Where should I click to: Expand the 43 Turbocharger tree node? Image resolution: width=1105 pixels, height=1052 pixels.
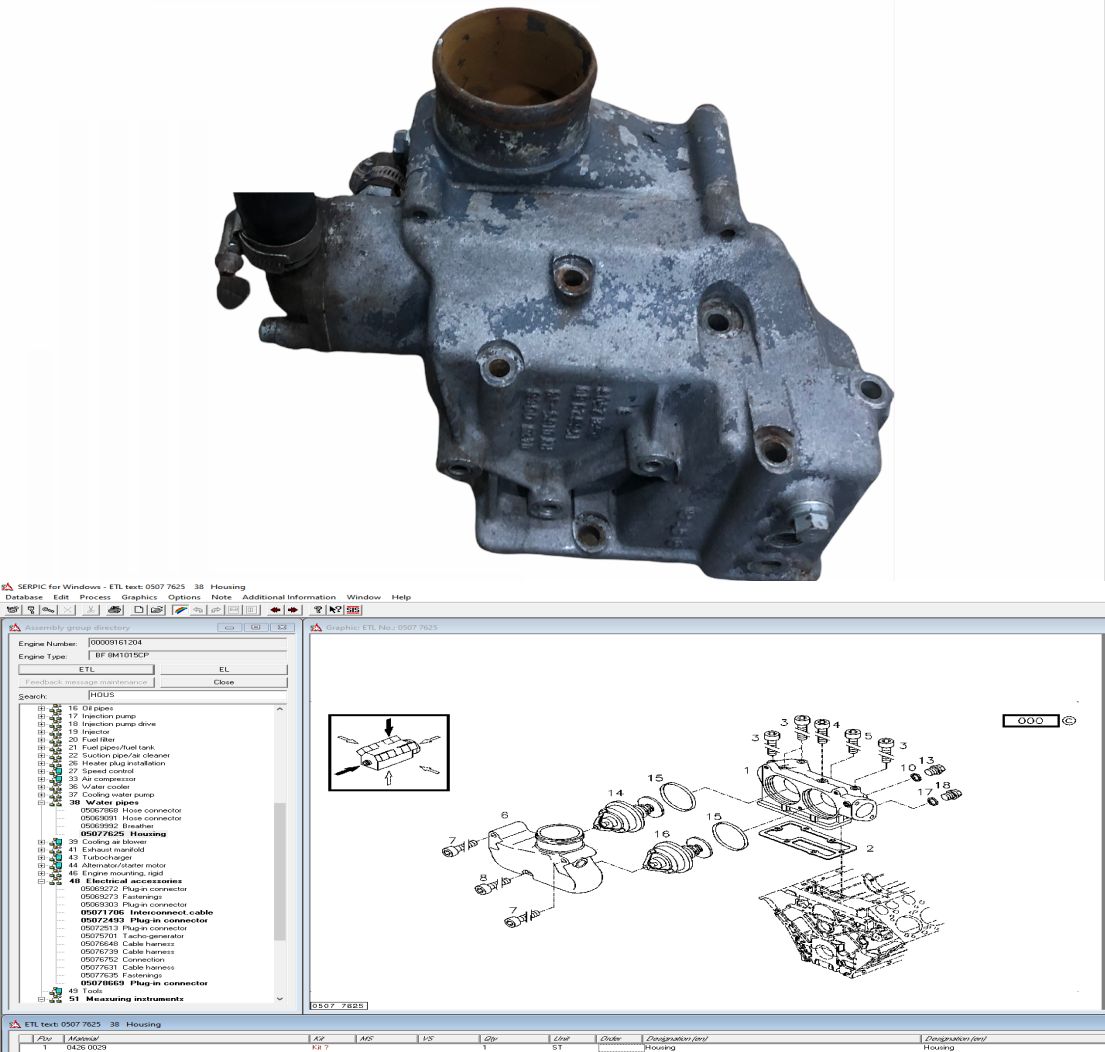(42, 858)
